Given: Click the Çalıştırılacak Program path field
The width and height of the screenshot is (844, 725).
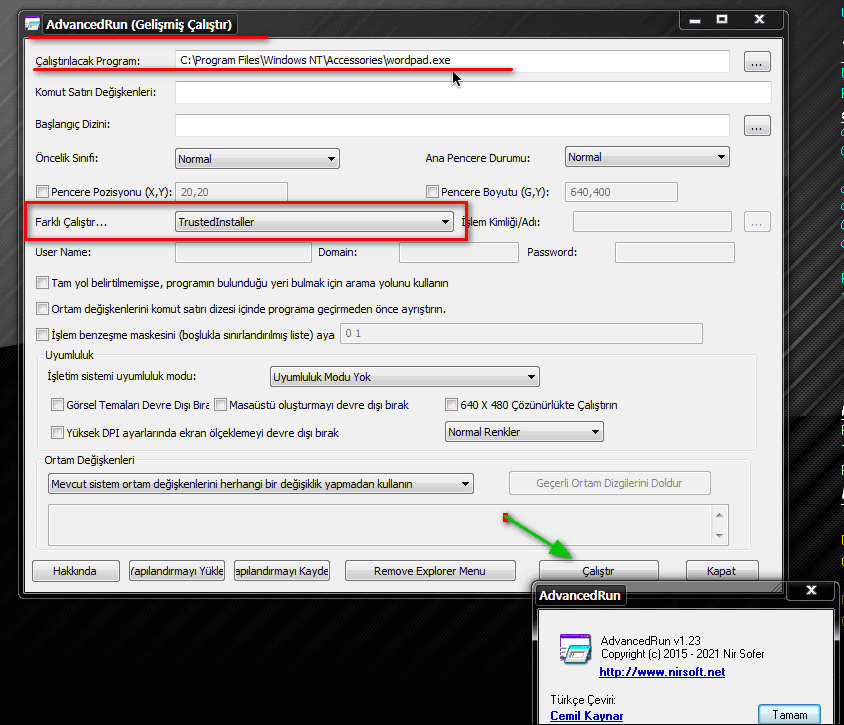Looking at the screenshot, I should point(452,61).
